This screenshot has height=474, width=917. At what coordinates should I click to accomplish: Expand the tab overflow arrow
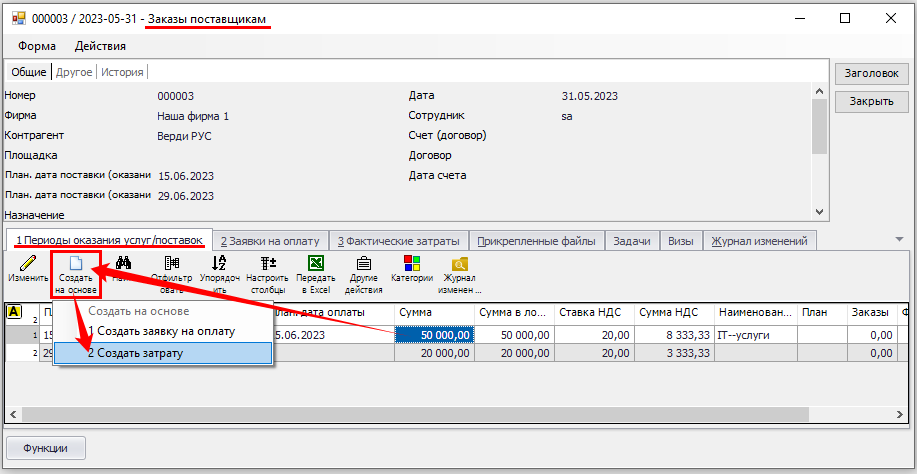[898, 241]
